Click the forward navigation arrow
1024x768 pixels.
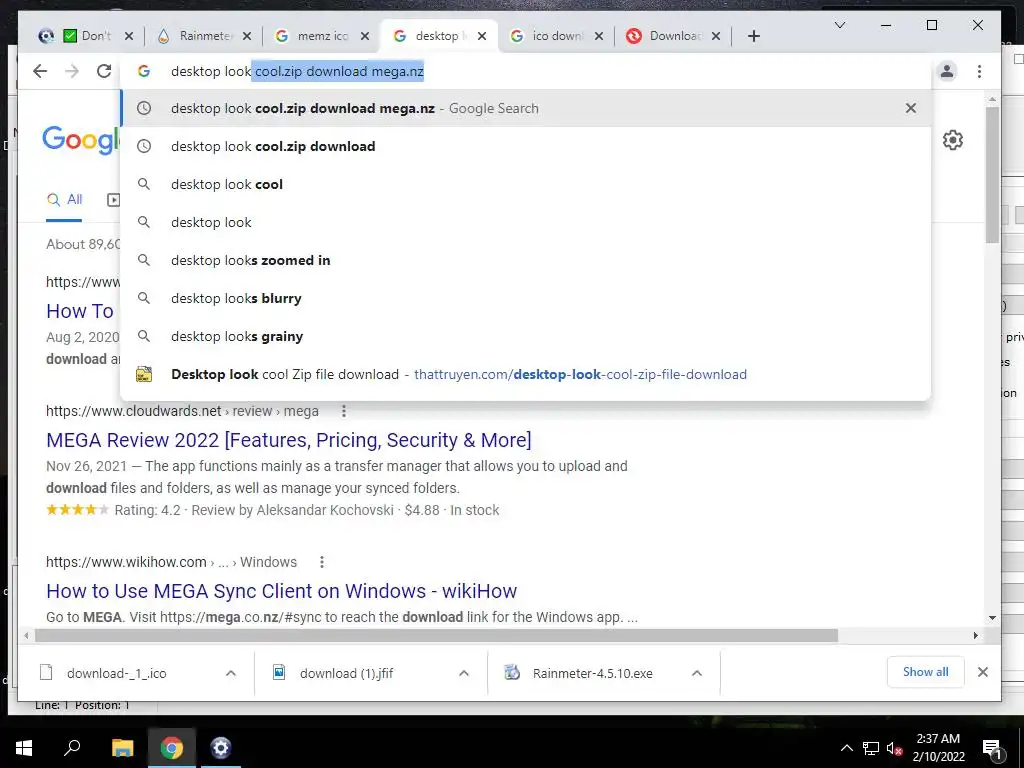pyautogui.click(x=72, y=71)
